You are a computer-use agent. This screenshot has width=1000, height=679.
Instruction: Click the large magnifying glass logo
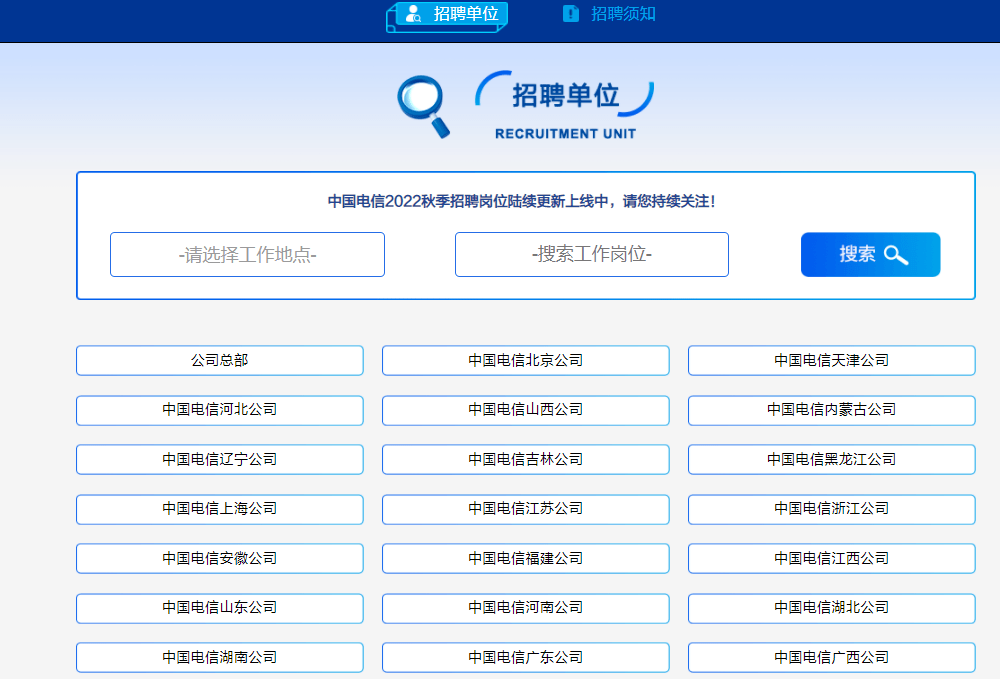[x=423, y=106]
